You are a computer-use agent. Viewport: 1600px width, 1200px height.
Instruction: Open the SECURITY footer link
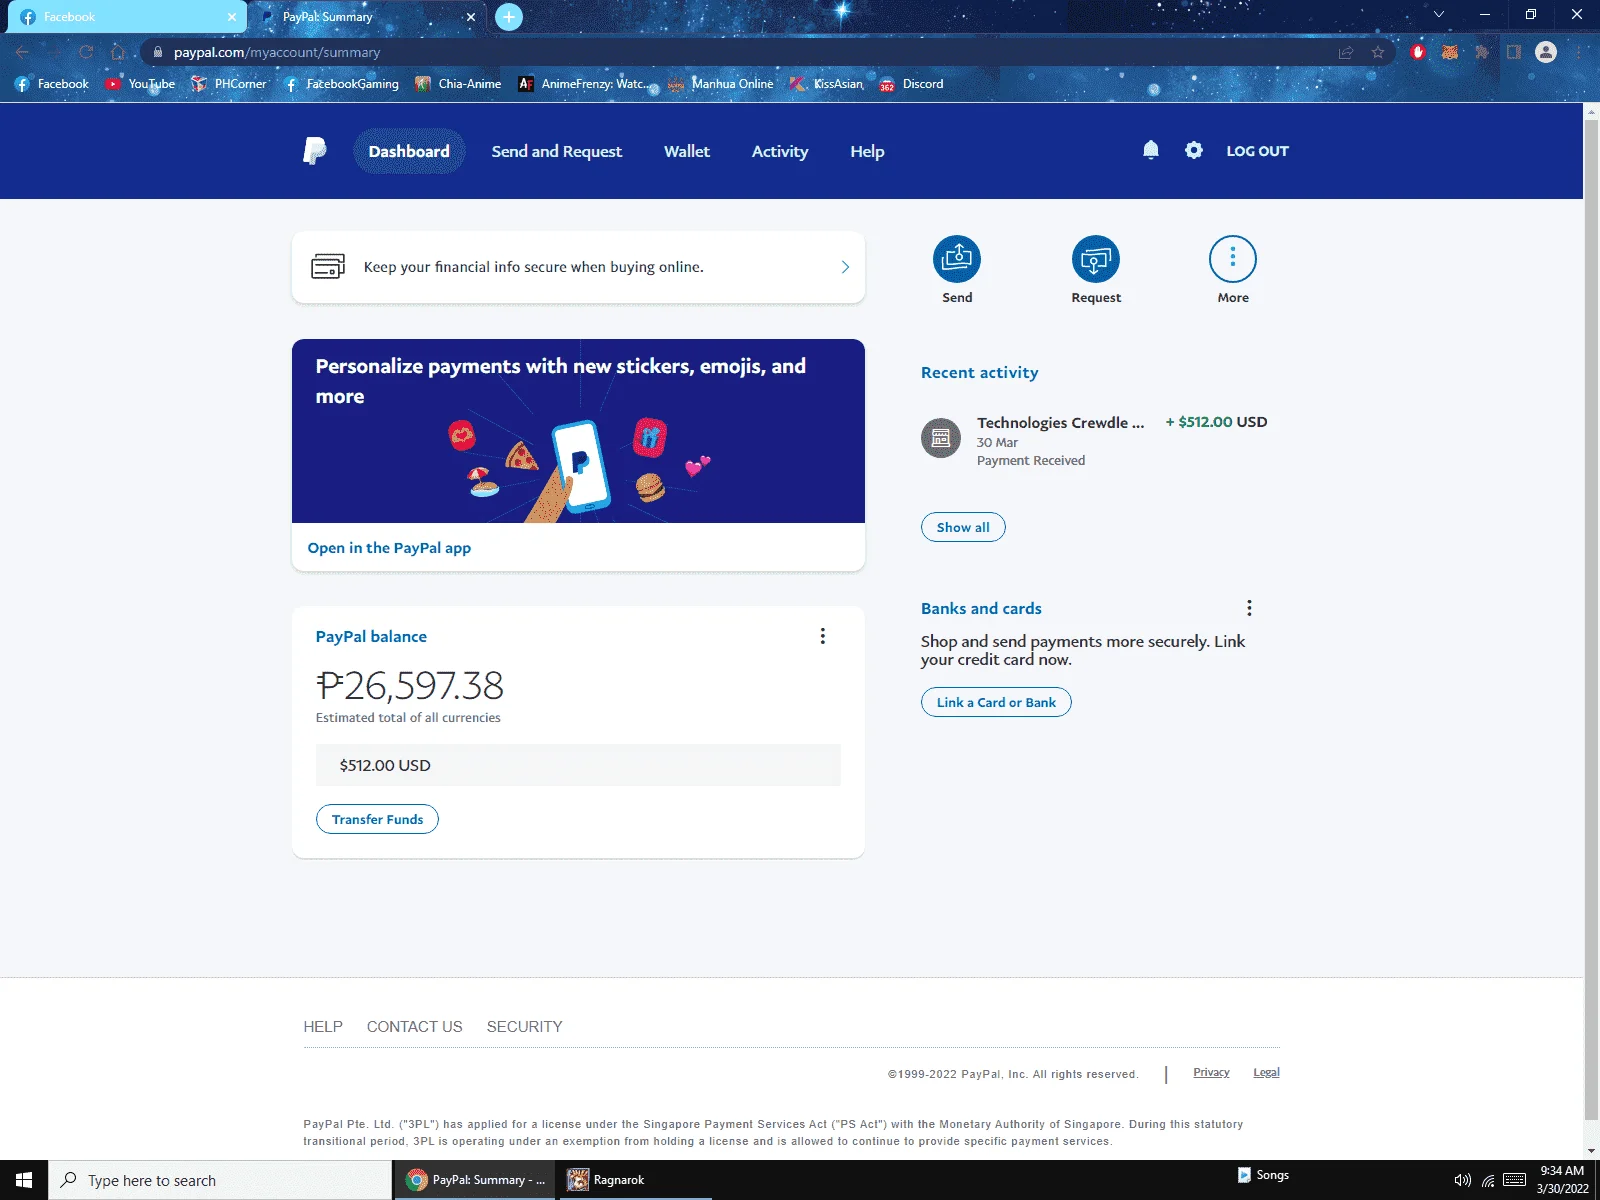tap(525, 1027)
